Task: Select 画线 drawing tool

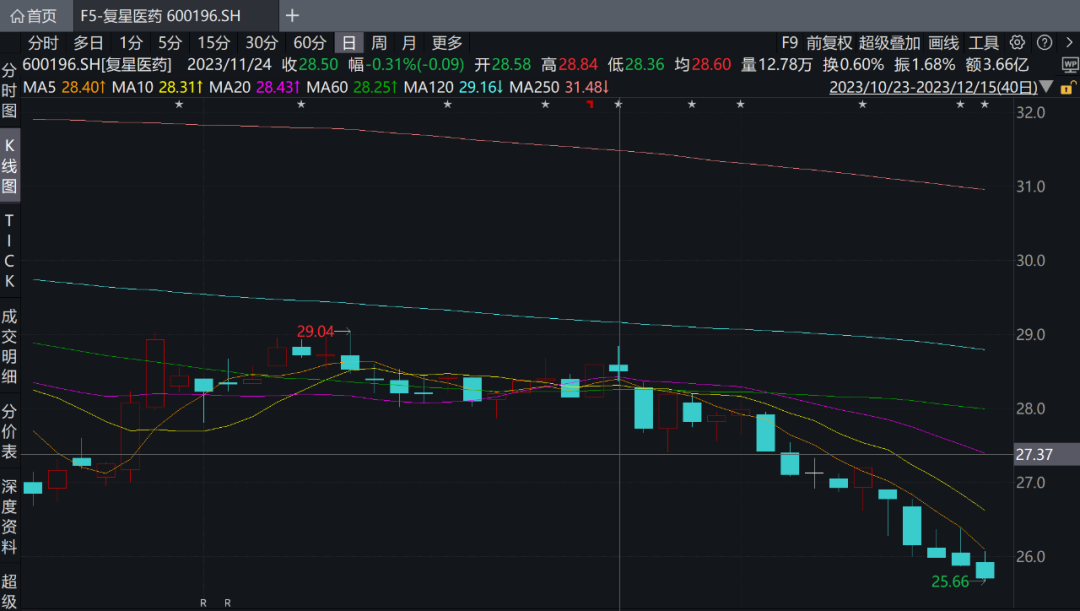Action: tap(943, 43)
